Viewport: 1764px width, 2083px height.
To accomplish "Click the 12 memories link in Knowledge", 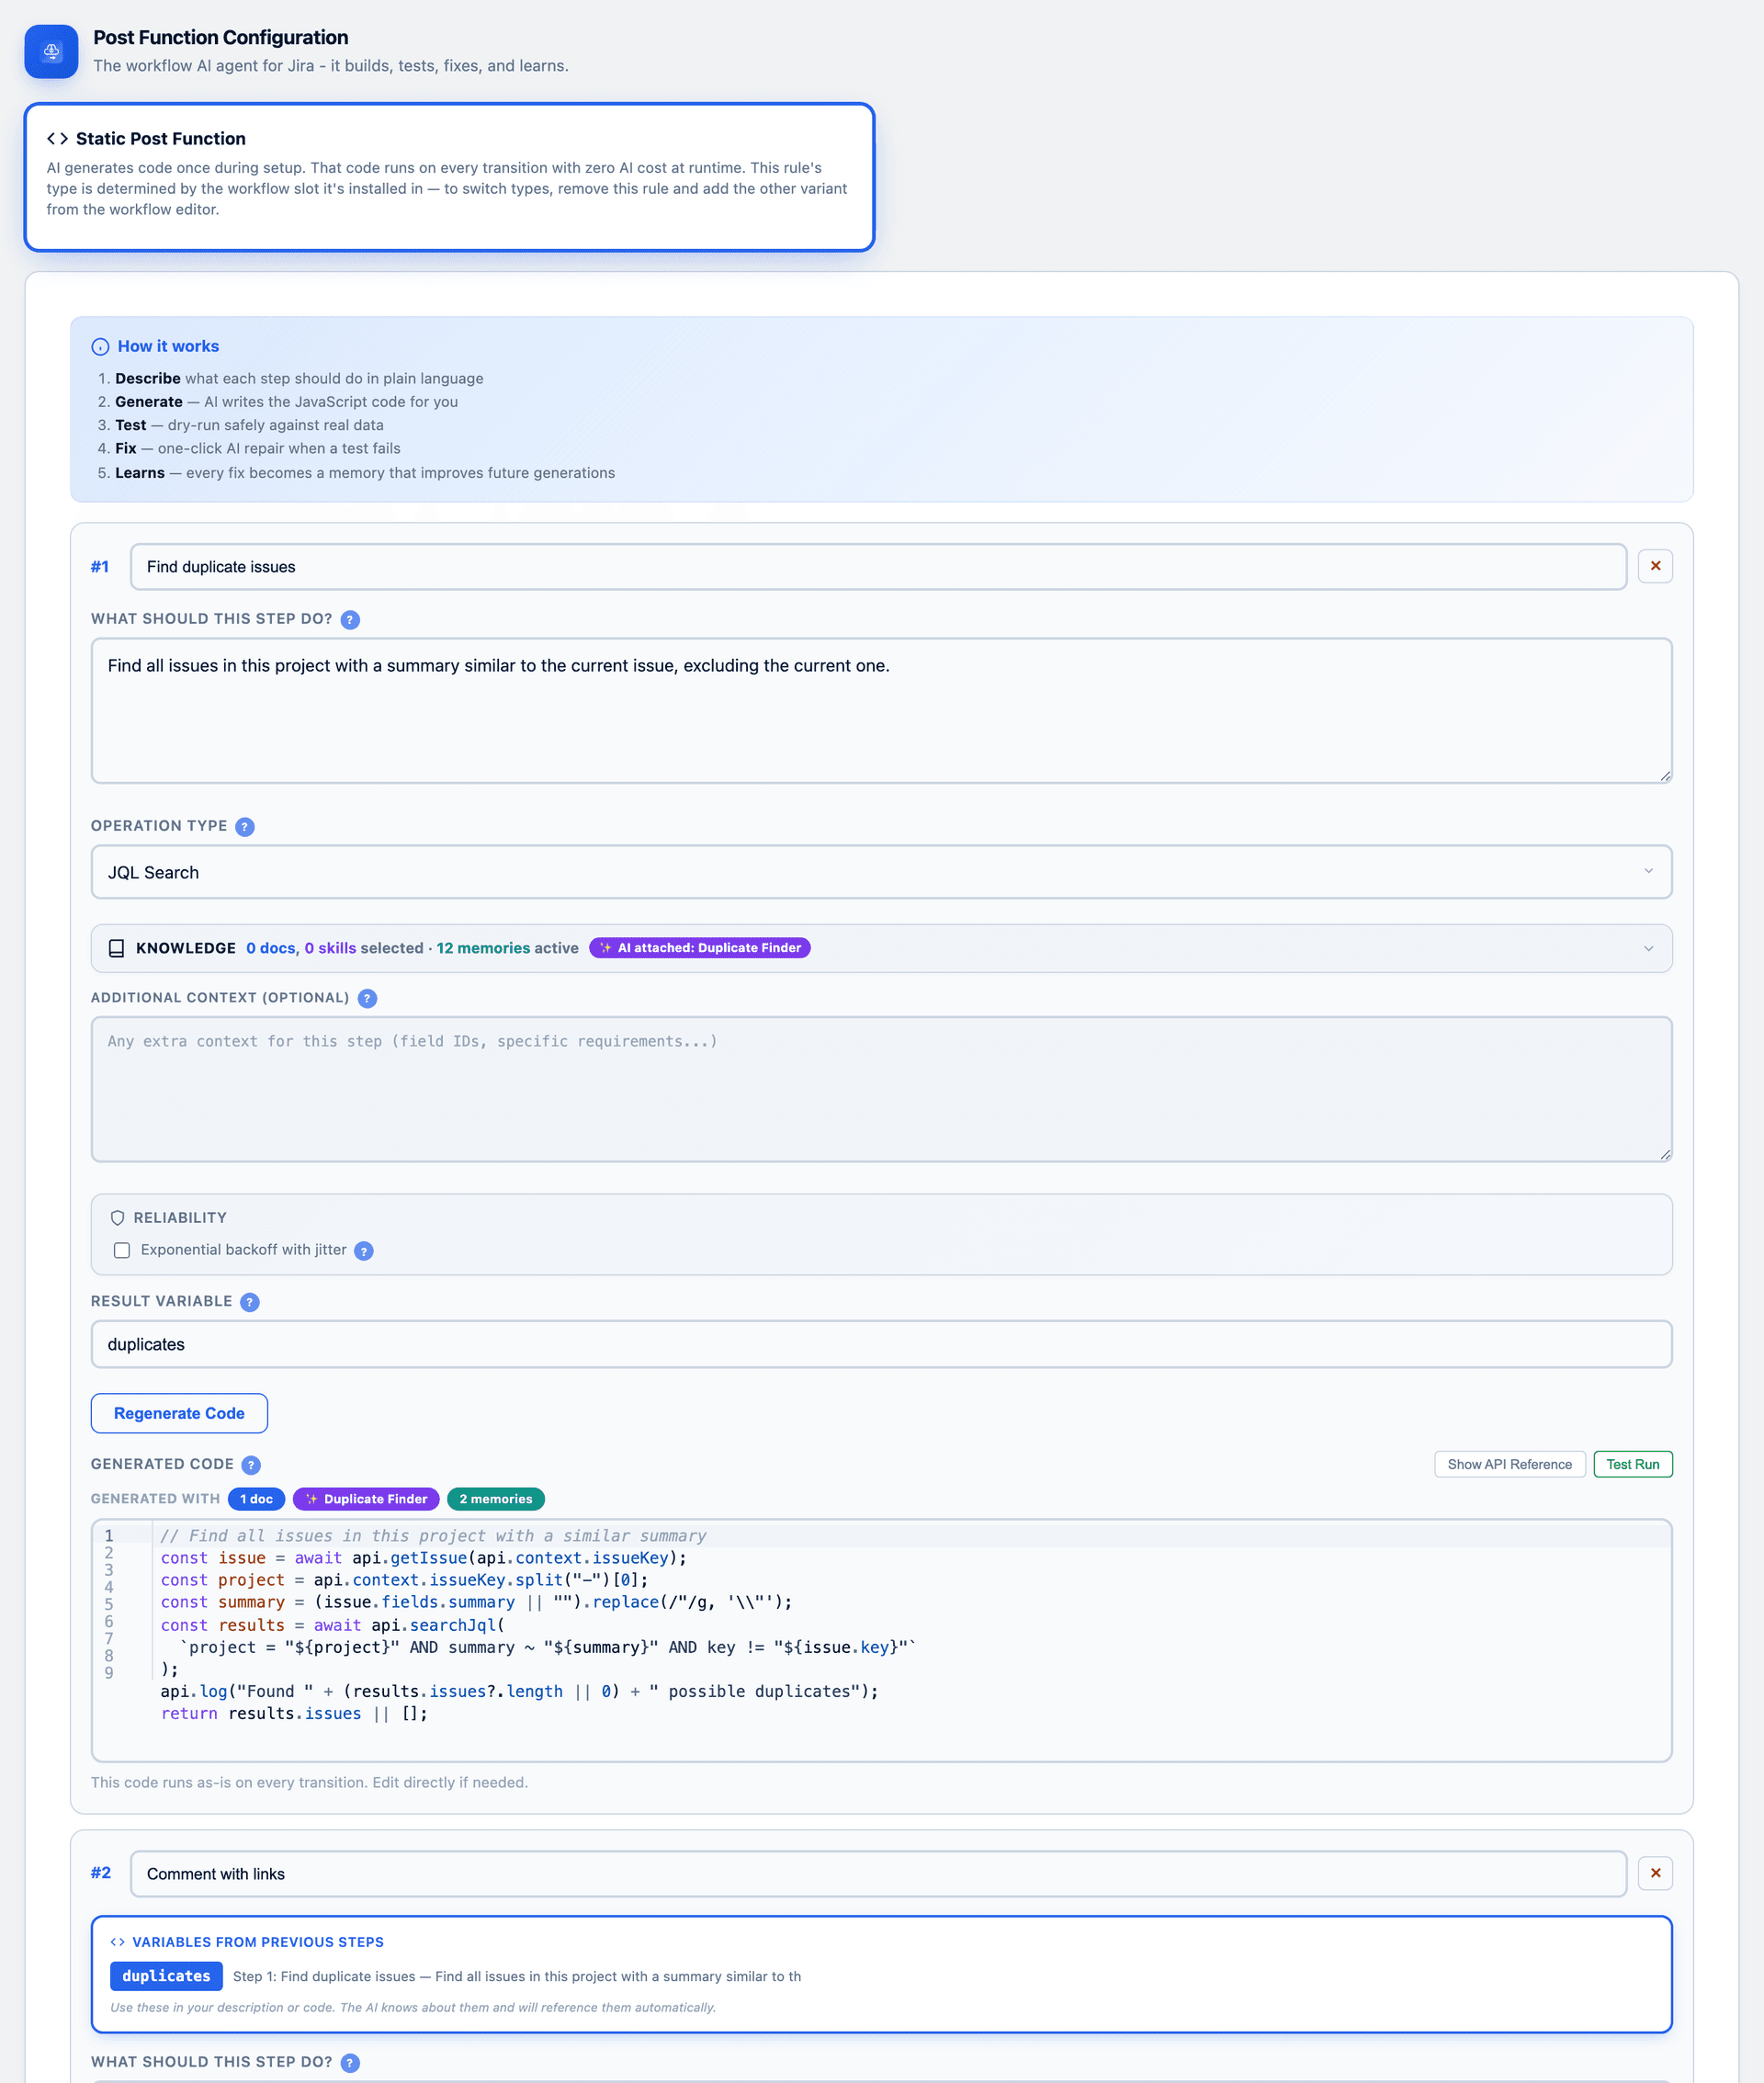I will (483, 948).
